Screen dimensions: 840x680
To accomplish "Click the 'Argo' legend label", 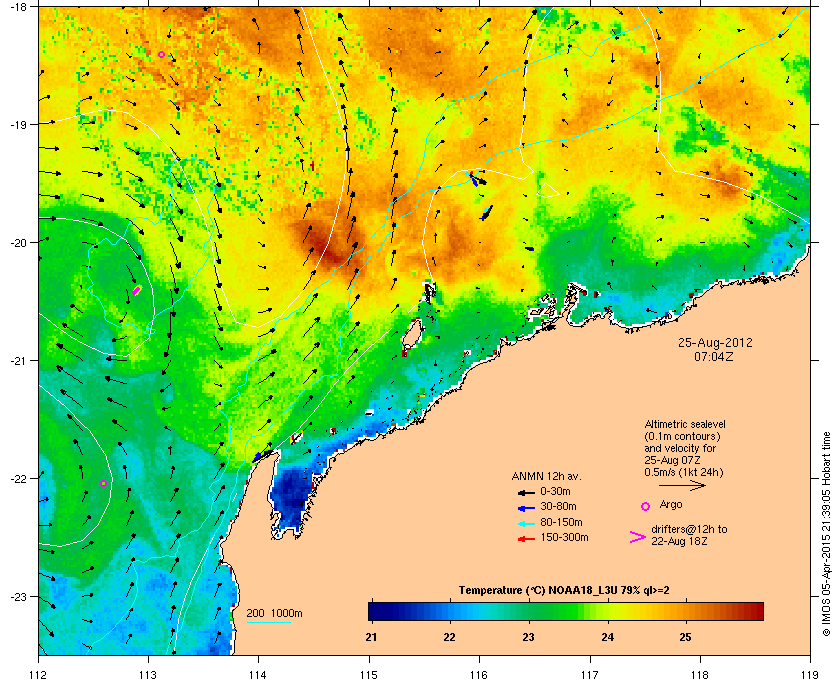I will pyautogui.click(x=671, y=504).
